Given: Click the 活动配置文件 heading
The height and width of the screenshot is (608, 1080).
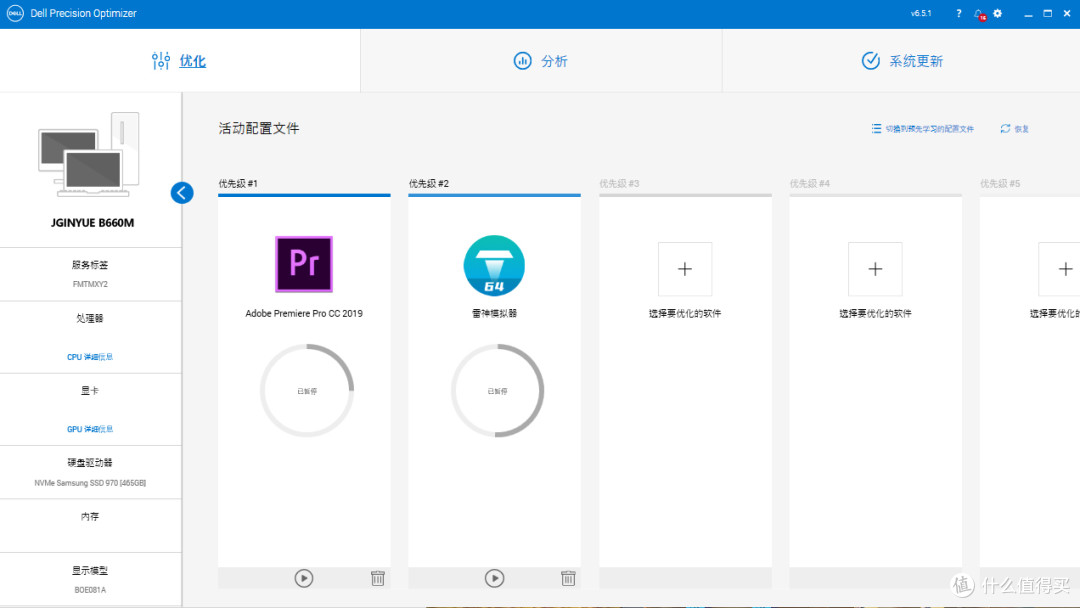Looking at the screenshot, I should (259, 128).
